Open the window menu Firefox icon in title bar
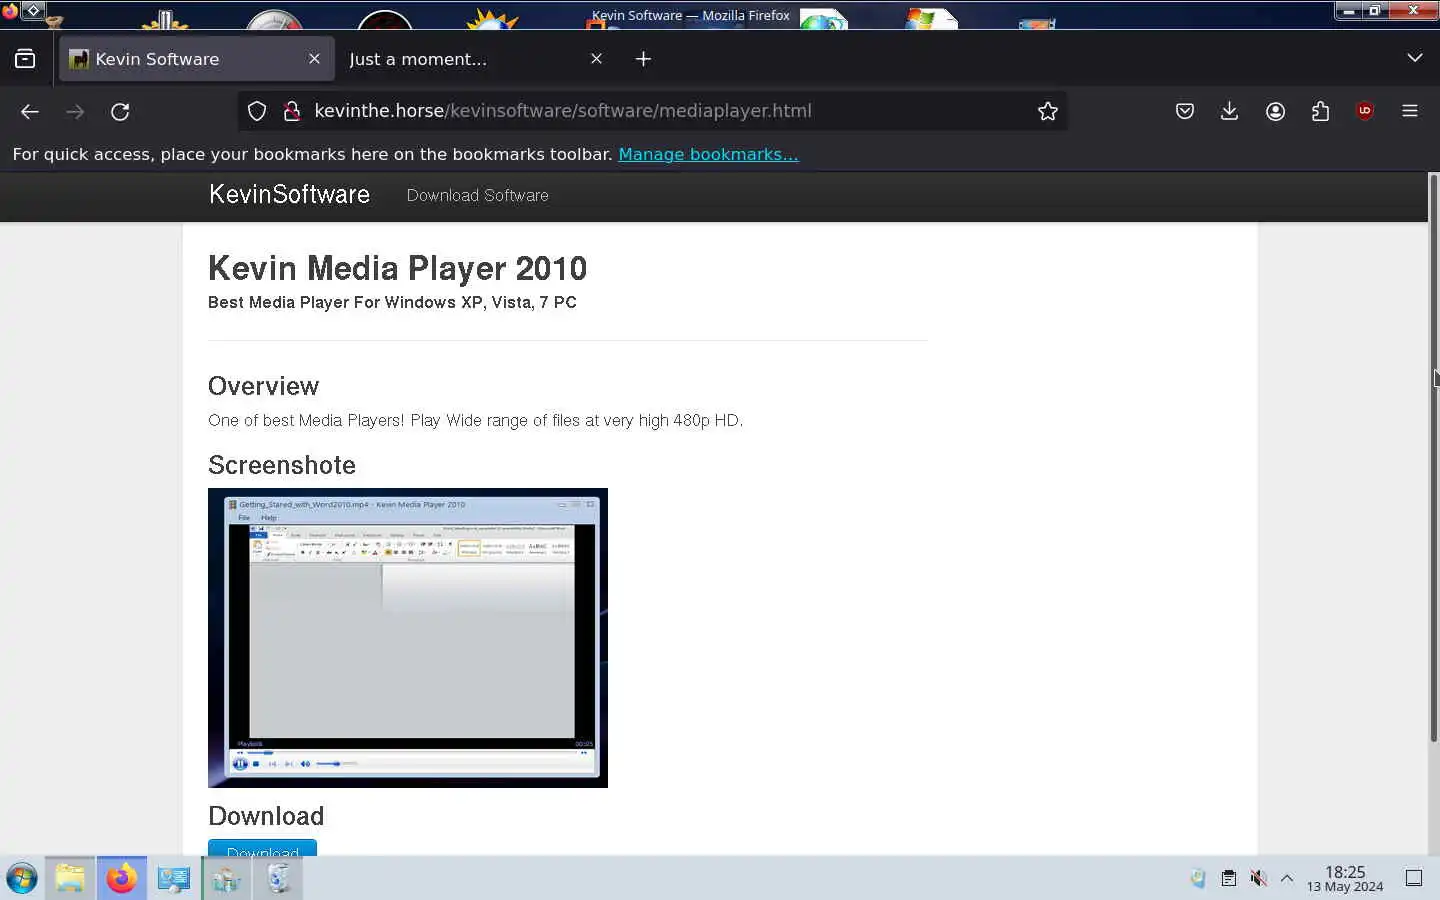This screenshot has width=1440, height=900. click(x=10, y=11)
